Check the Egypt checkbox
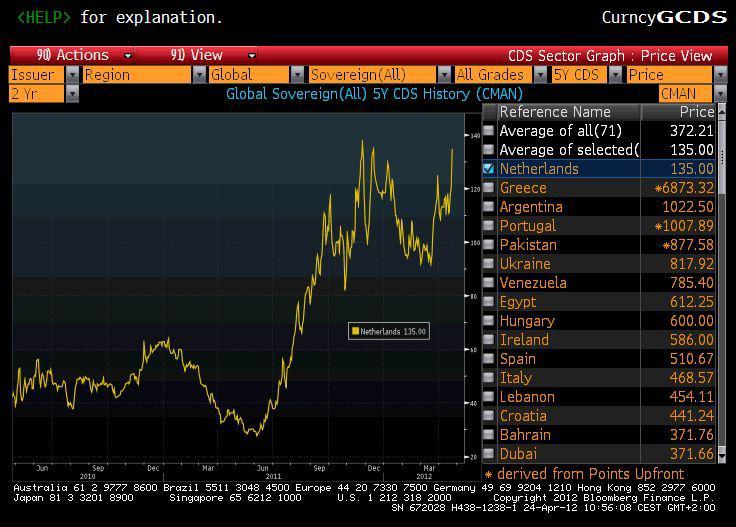 point(489,302)
